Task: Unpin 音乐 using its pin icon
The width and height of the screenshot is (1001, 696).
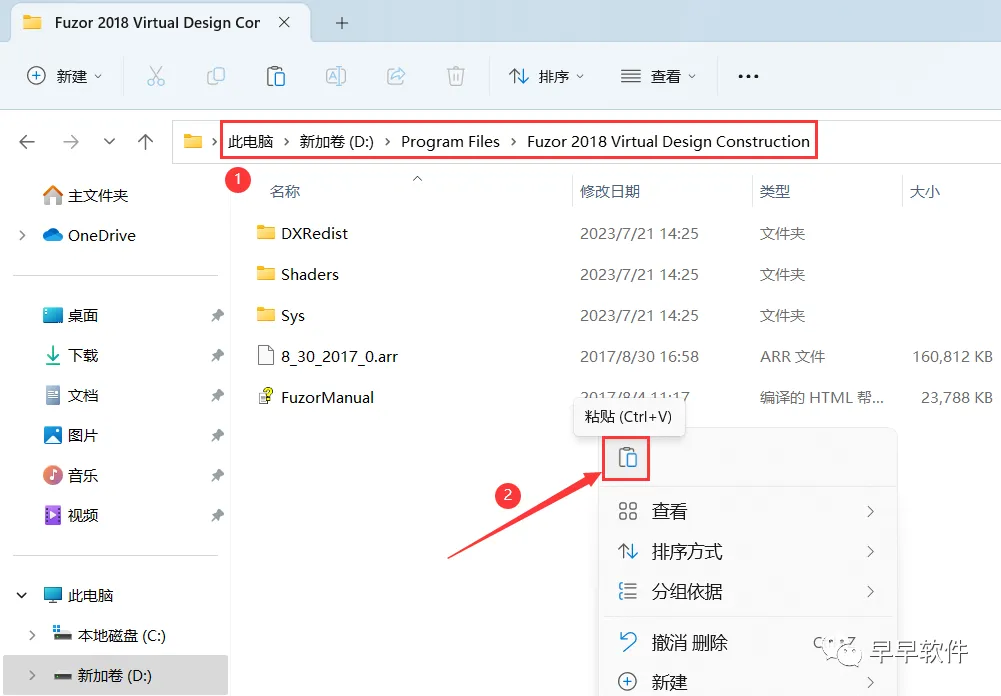Action: click(x=217, y=476)
